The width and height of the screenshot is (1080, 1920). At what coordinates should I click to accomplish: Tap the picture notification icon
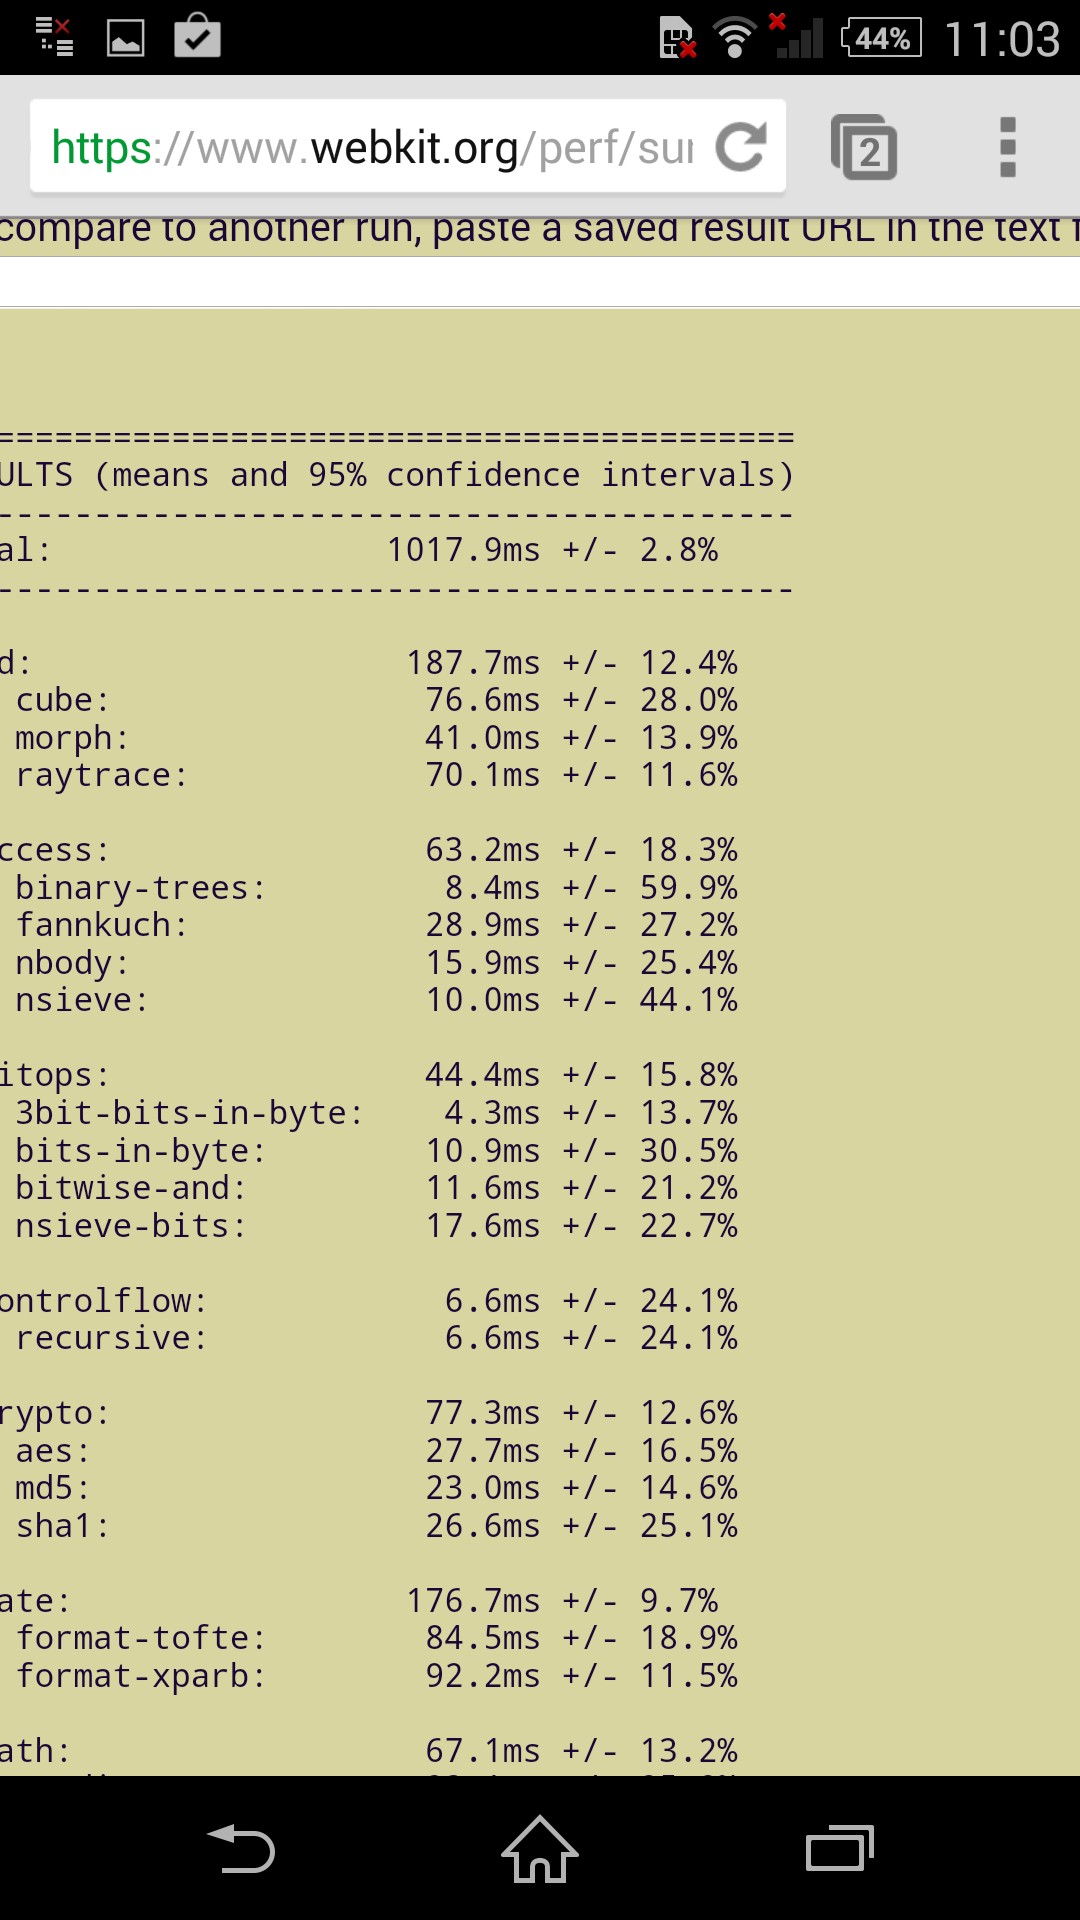(126, 38)
